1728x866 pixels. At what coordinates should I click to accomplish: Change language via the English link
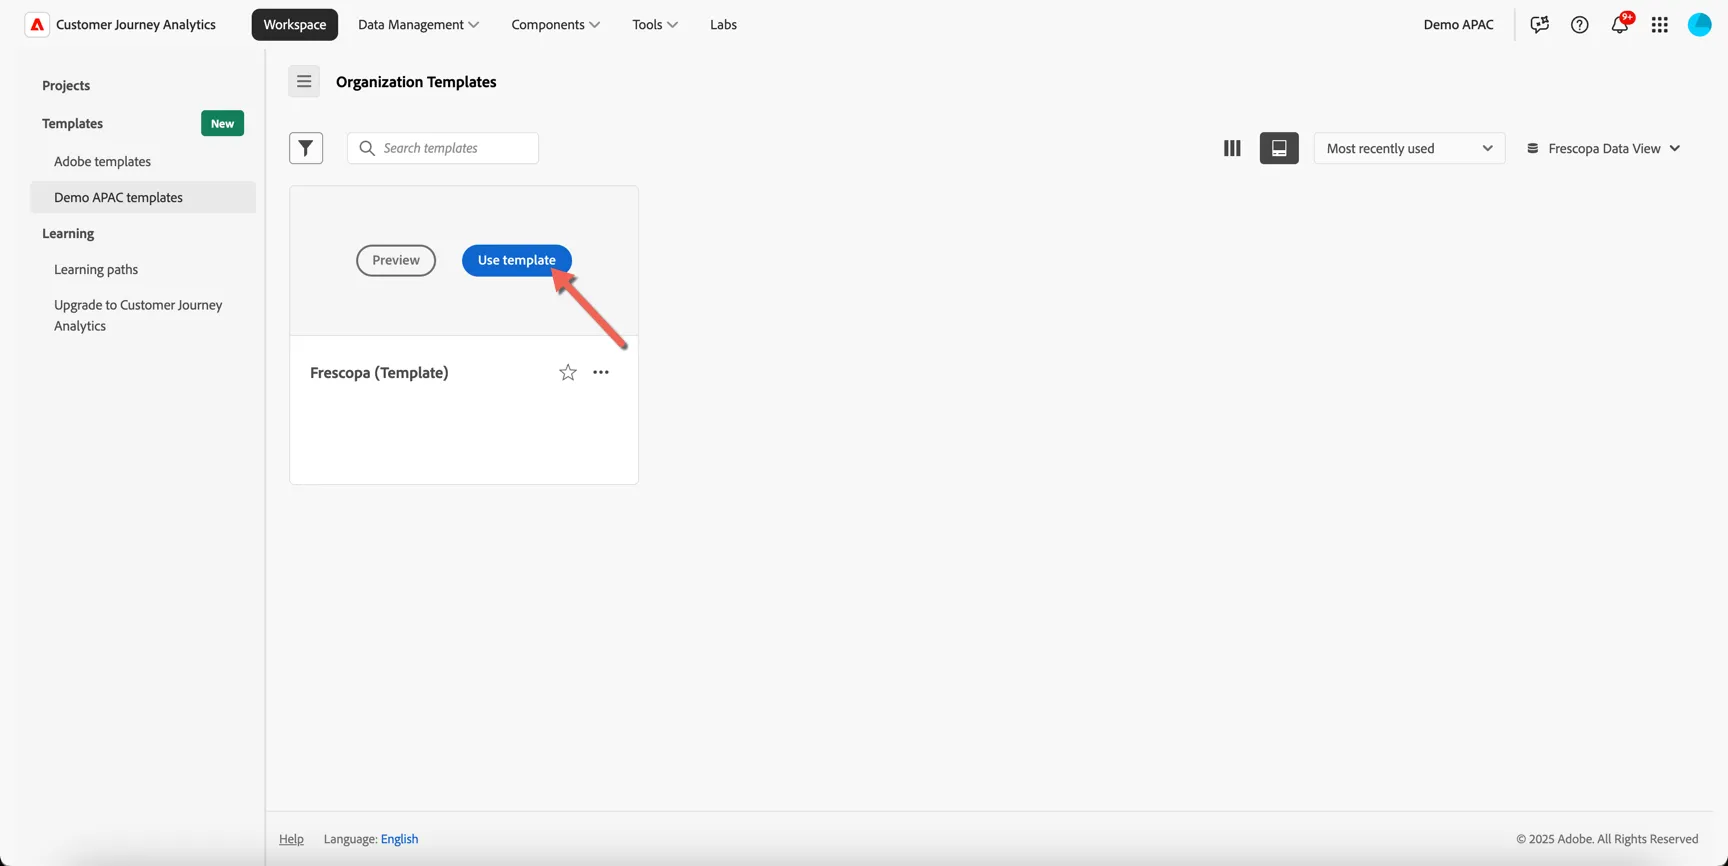pos(399,839)
